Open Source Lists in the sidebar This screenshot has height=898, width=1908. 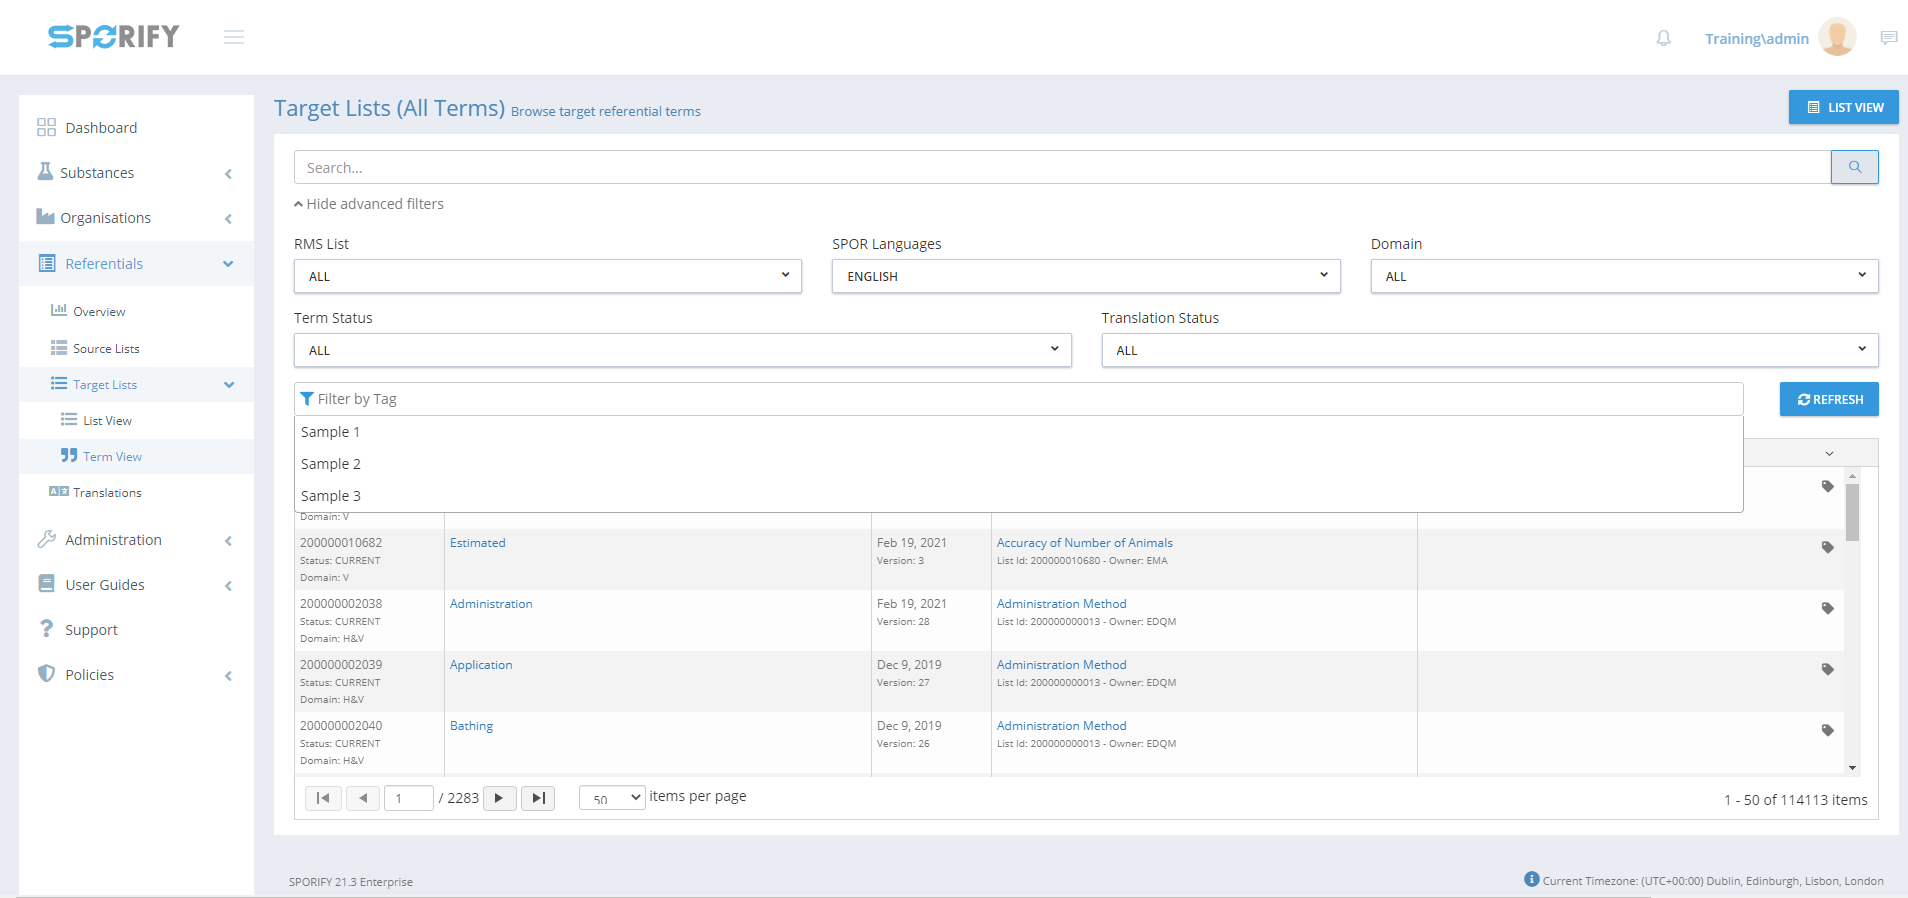[x=106, y=349]
